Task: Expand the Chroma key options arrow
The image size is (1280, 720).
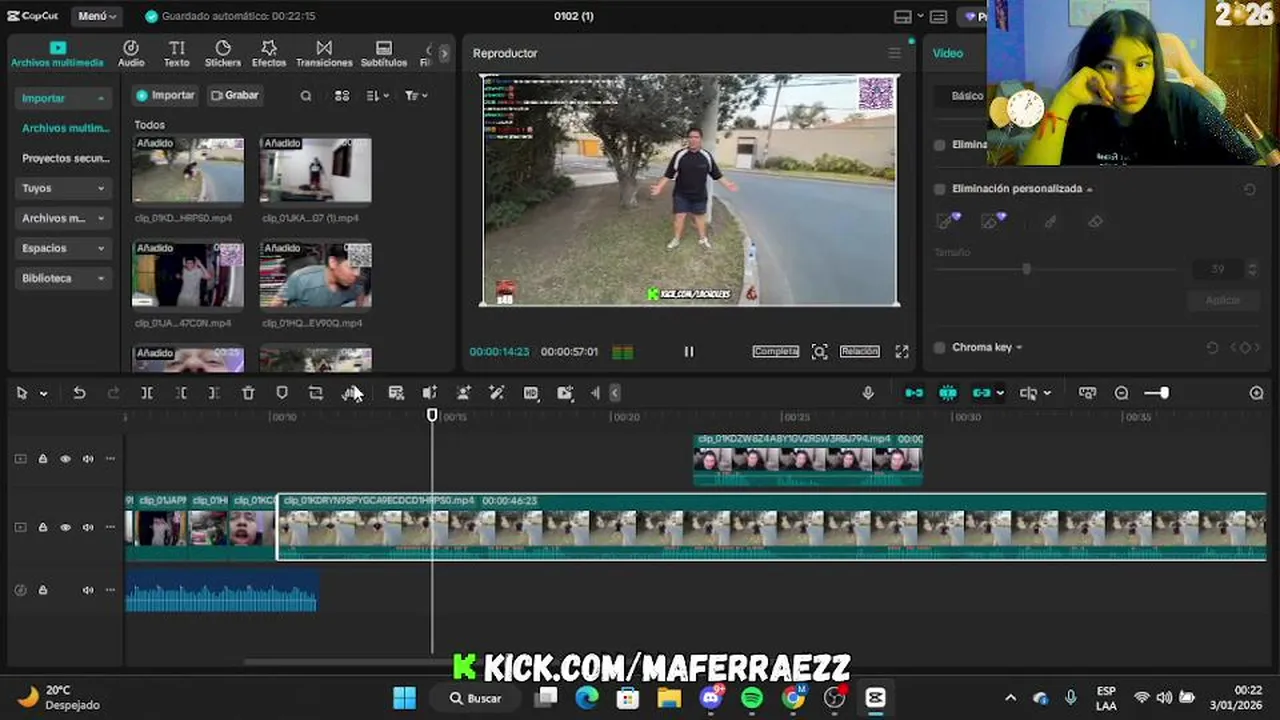Action: point(1019,348)
